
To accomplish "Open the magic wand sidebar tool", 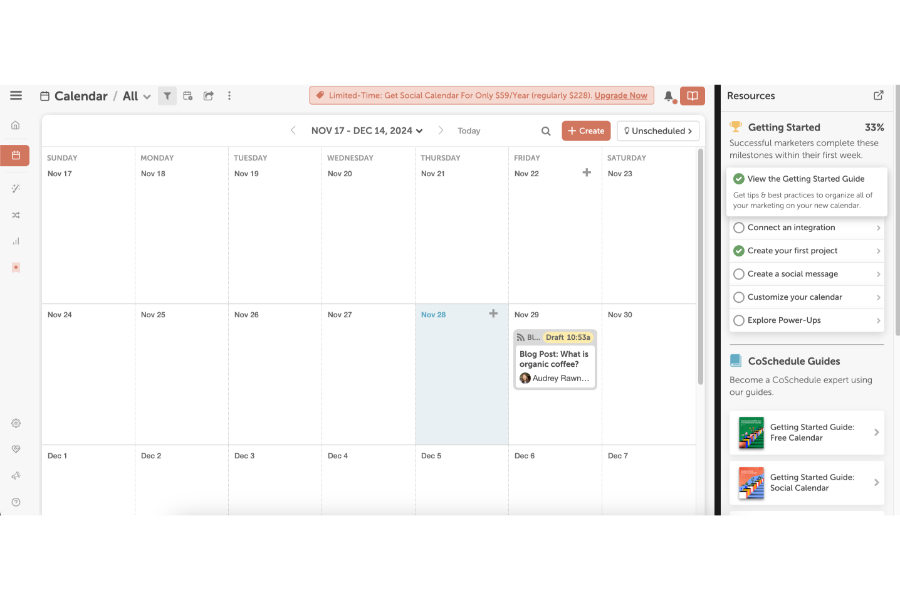I will 15,188.
